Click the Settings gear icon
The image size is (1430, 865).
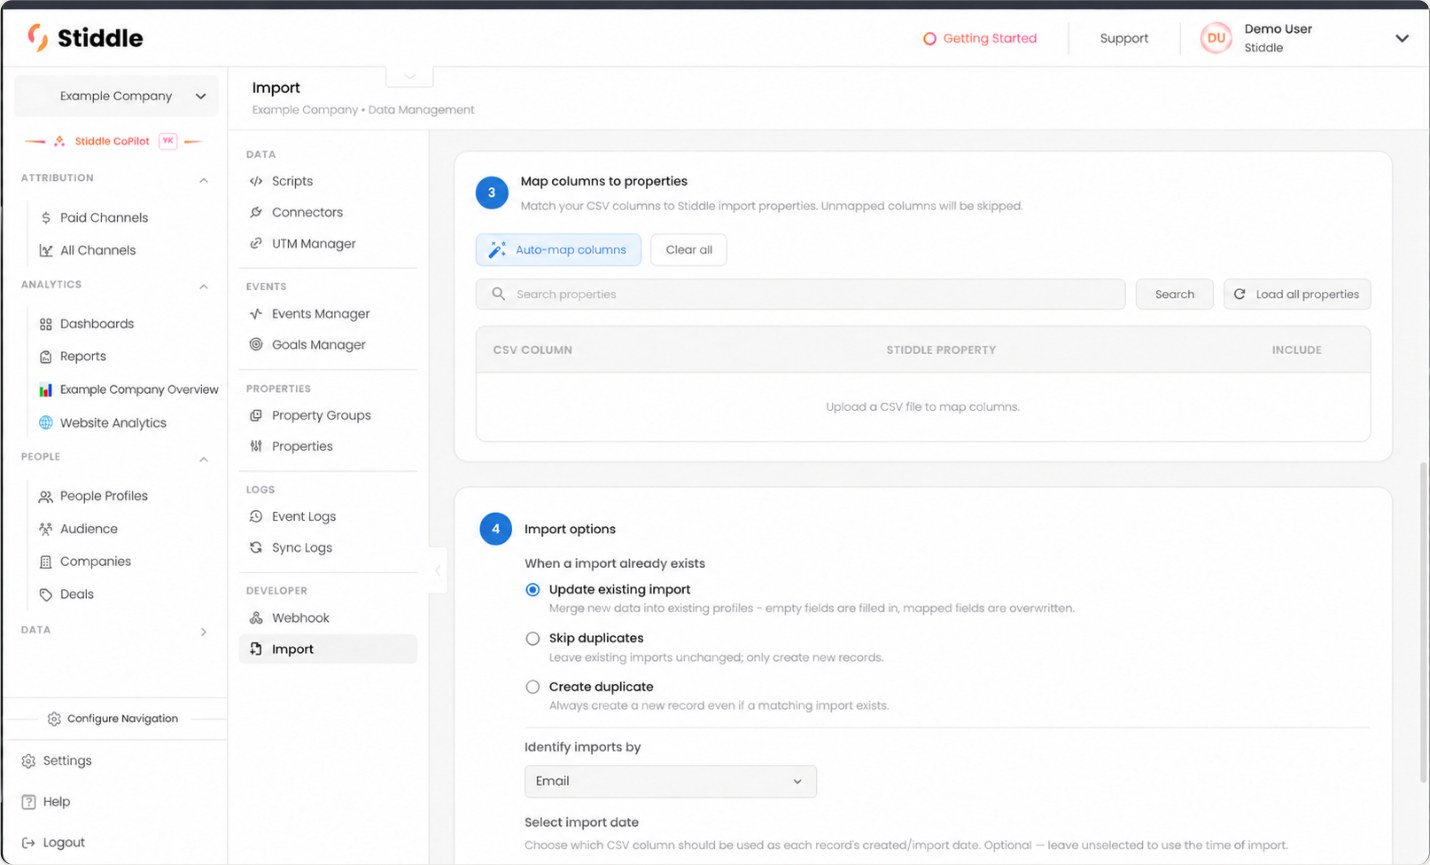coord(28,761)
